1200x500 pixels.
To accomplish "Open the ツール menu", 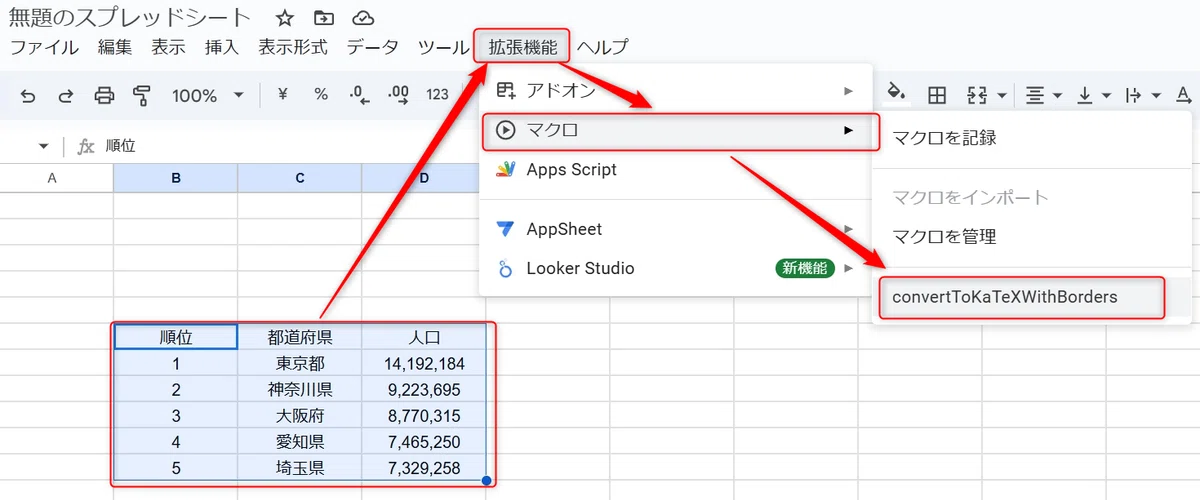I will pyautogui.click(x=443, y=47).
